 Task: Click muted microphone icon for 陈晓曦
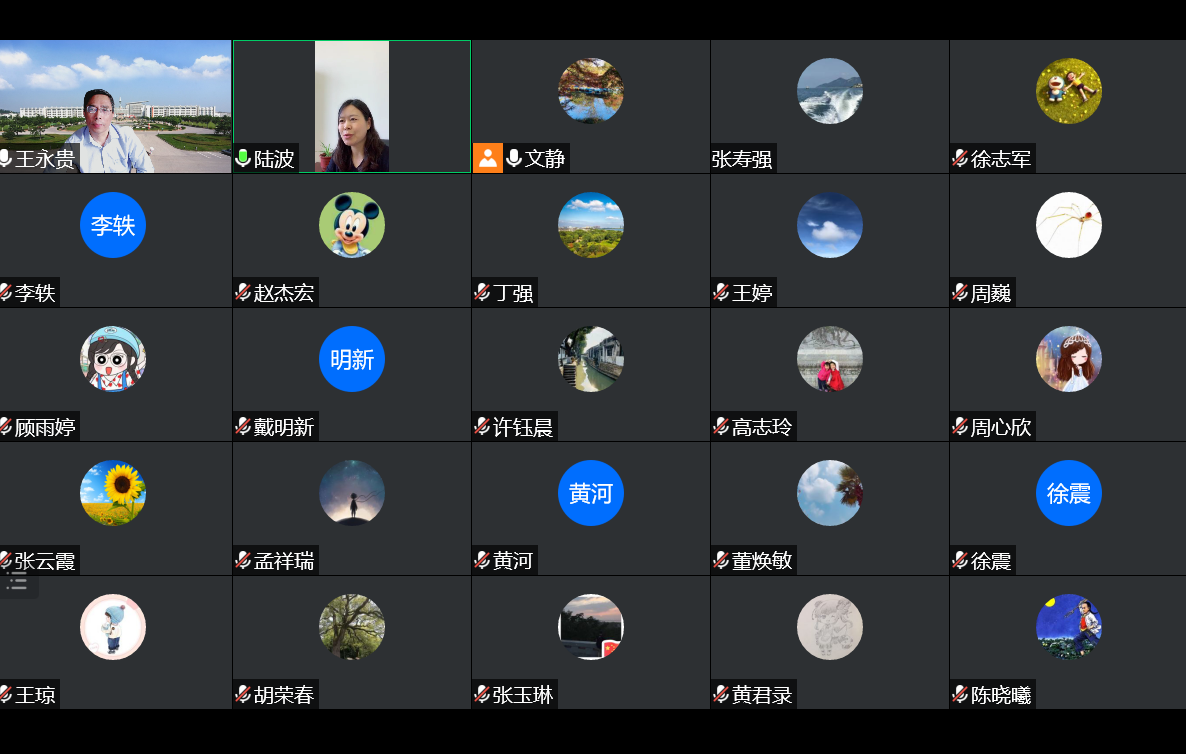point(960,693)
